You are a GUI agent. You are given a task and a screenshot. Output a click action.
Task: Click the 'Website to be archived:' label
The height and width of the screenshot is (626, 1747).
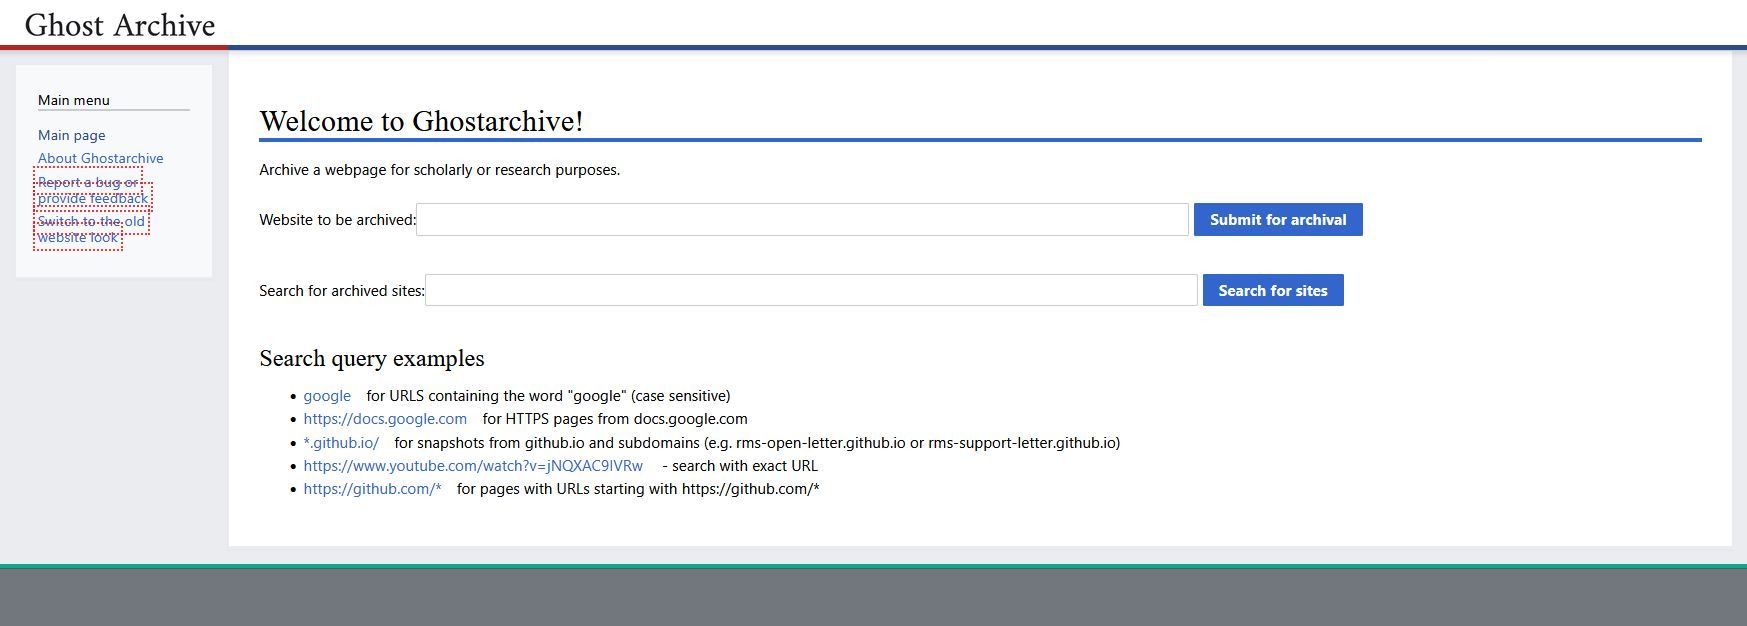pos(337,220)
